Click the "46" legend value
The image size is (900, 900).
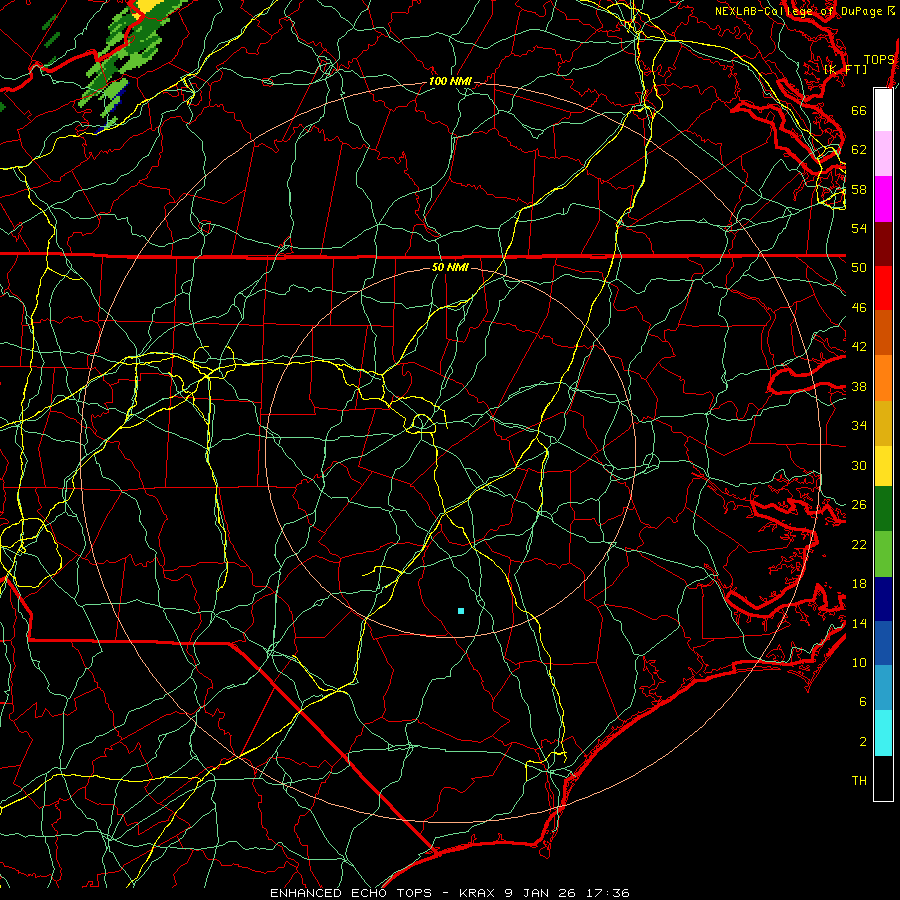(859, 308)
